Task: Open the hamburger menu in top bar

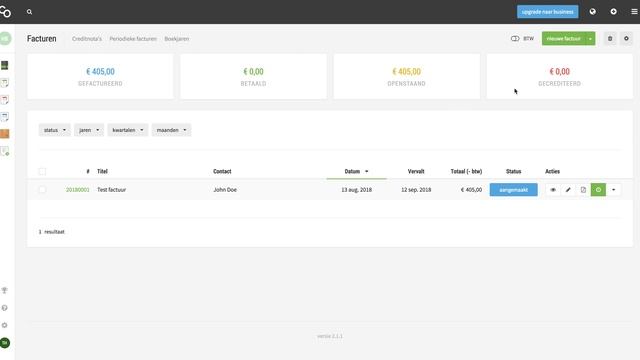Action: click(634, 12)
